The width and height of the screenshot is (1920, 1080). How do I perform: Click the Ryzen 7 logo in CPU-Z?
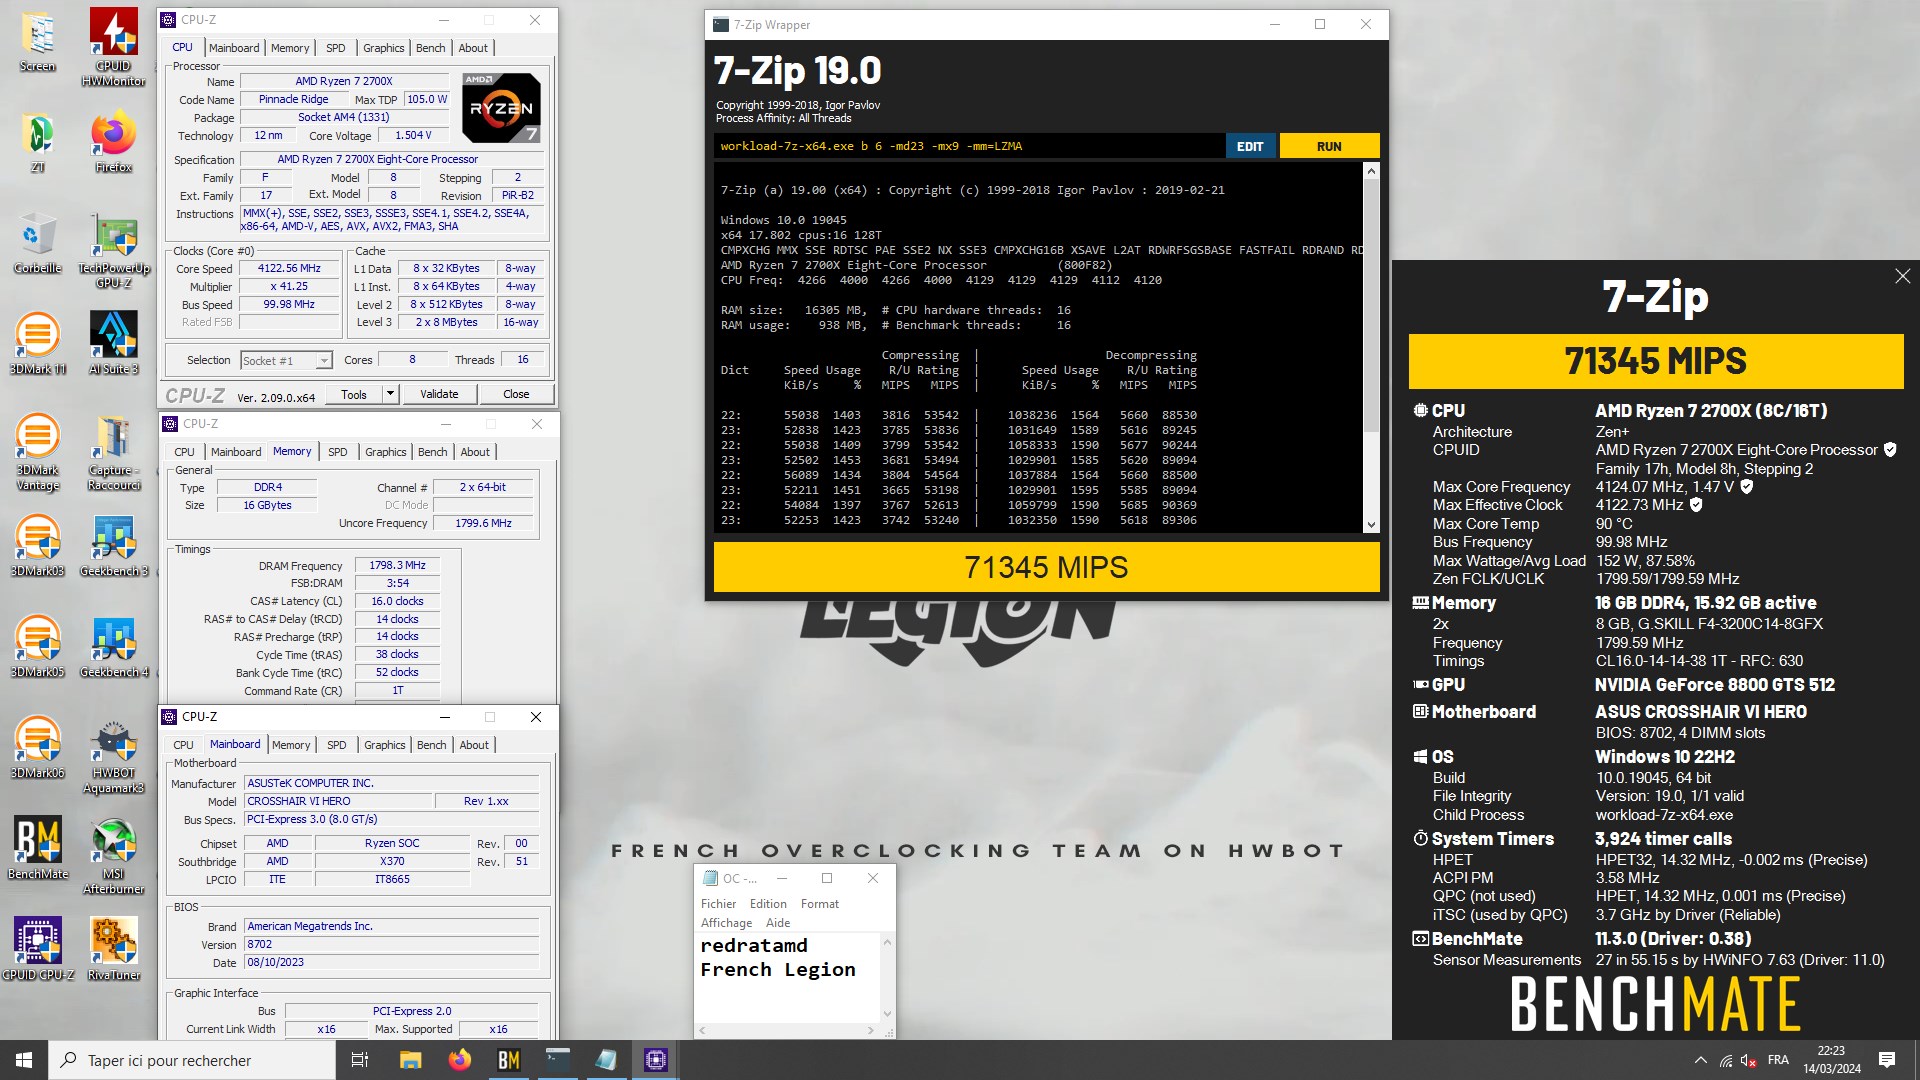coord(501,107)
